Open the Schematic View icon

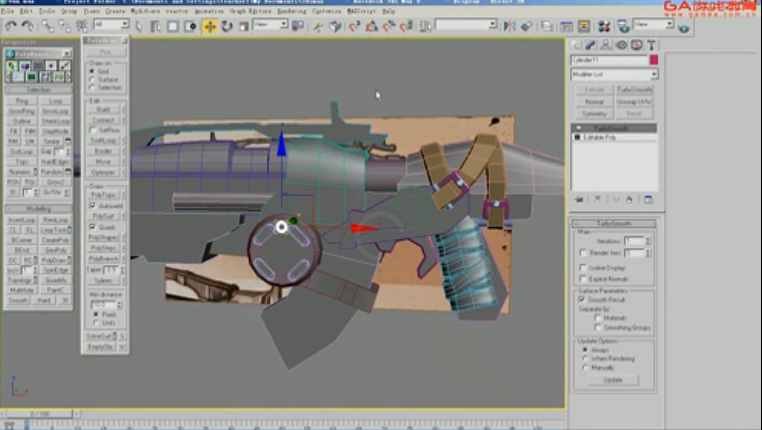[584, 26]
